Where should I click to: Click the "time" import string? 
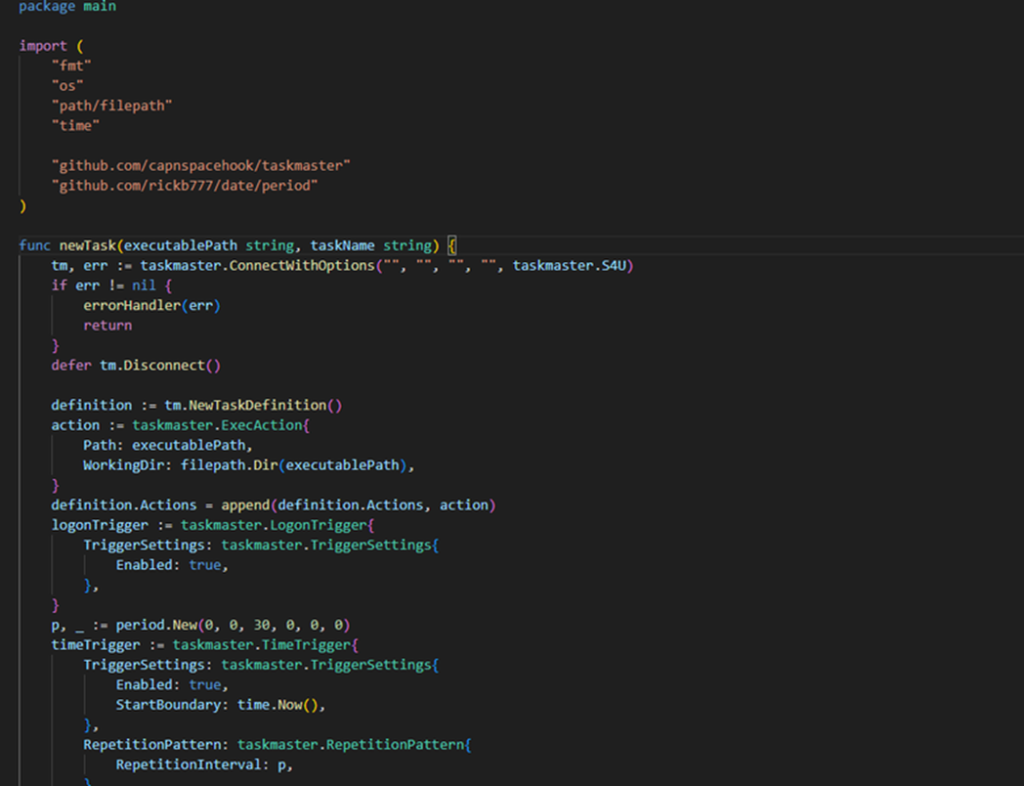pyautogui.click(x=76, y=125)
